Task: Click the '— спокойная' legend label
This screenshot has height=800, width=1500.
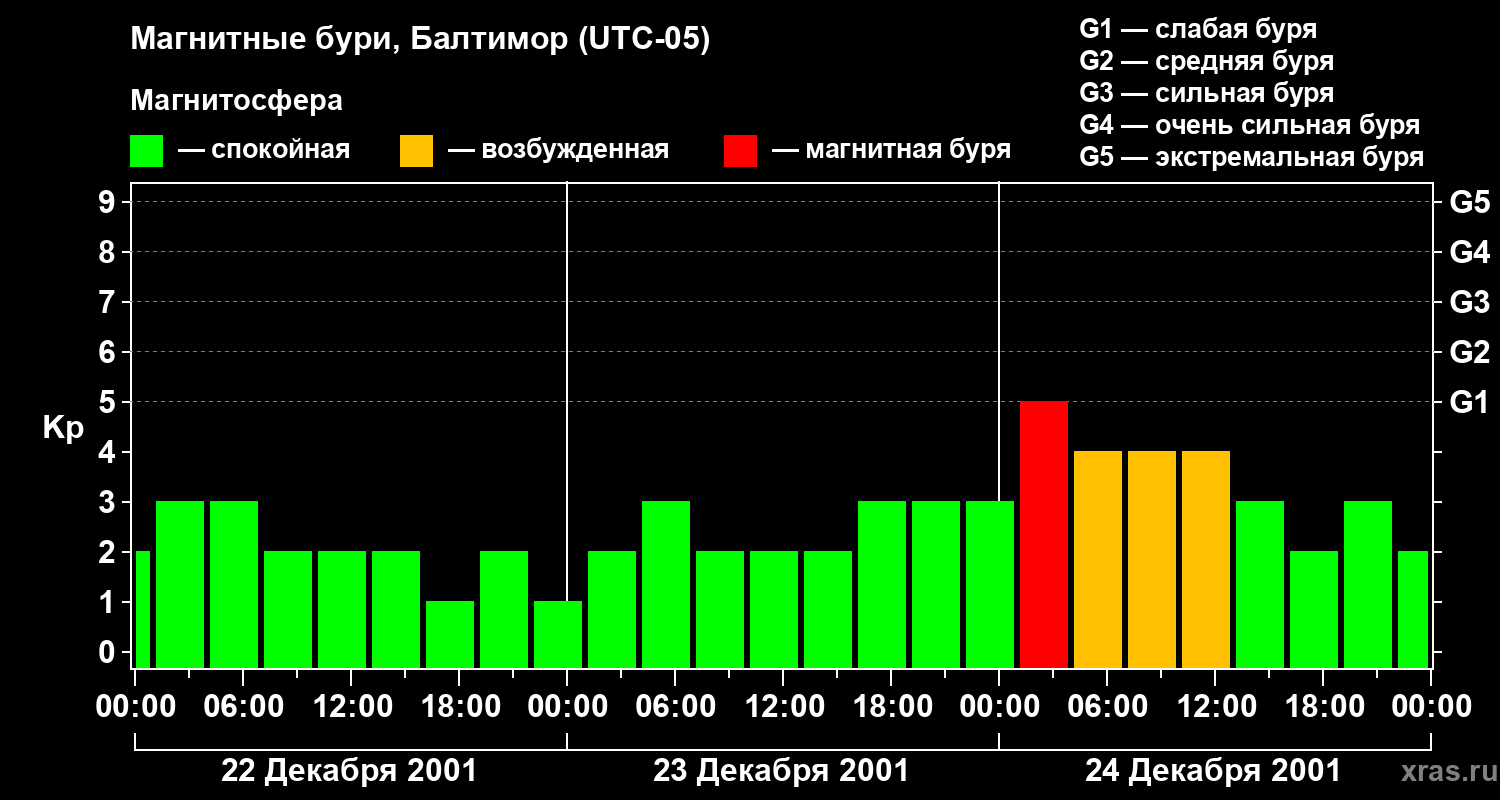Action: [264, 151]
